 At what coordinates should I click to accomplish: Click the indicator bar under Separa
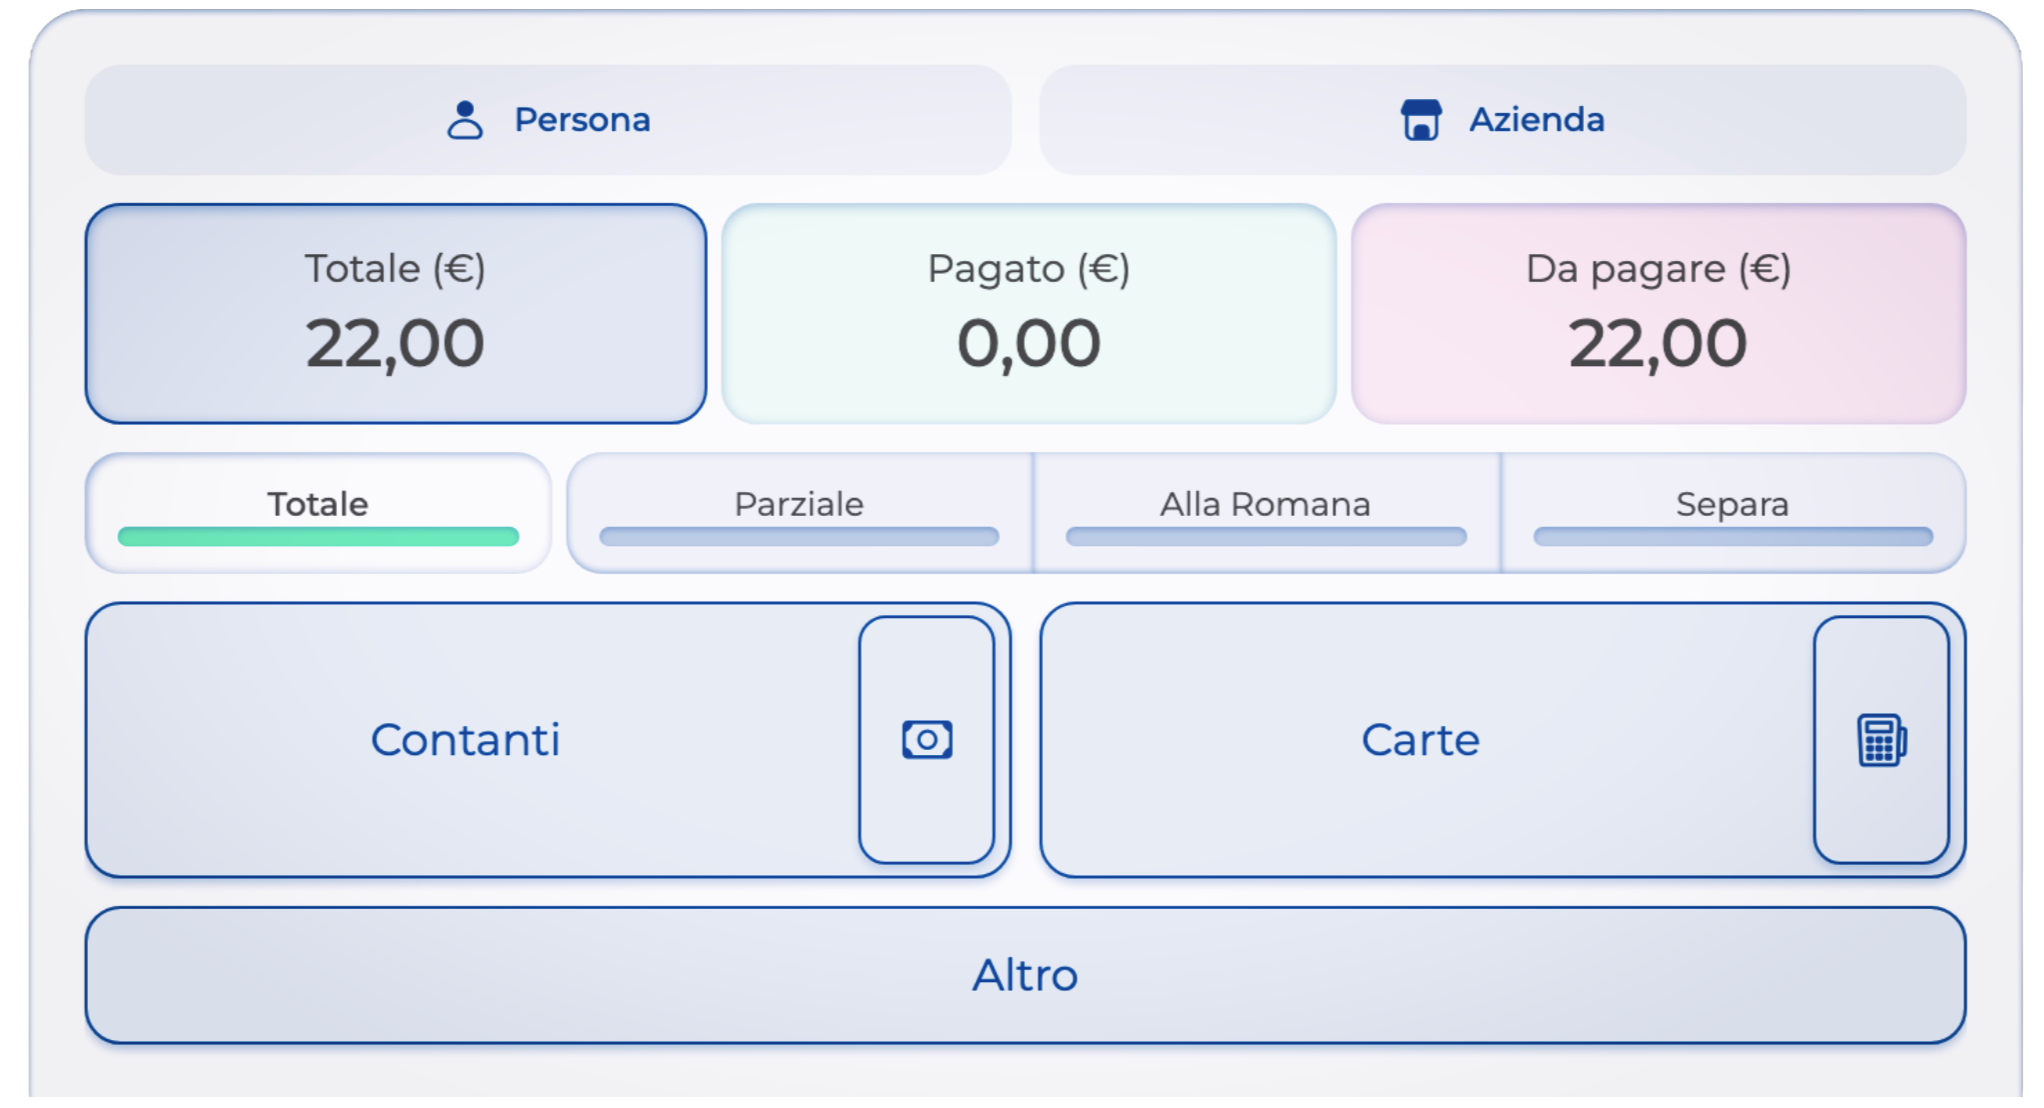click(1732, 537)
